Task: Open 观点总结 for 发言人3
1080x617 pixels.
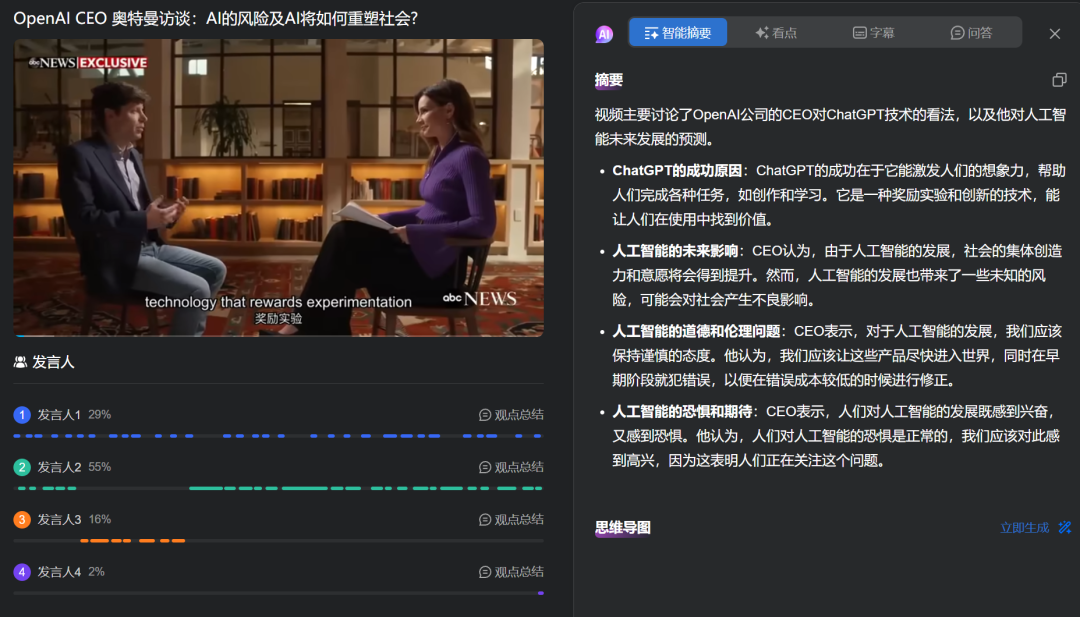Action: (511, 519)
